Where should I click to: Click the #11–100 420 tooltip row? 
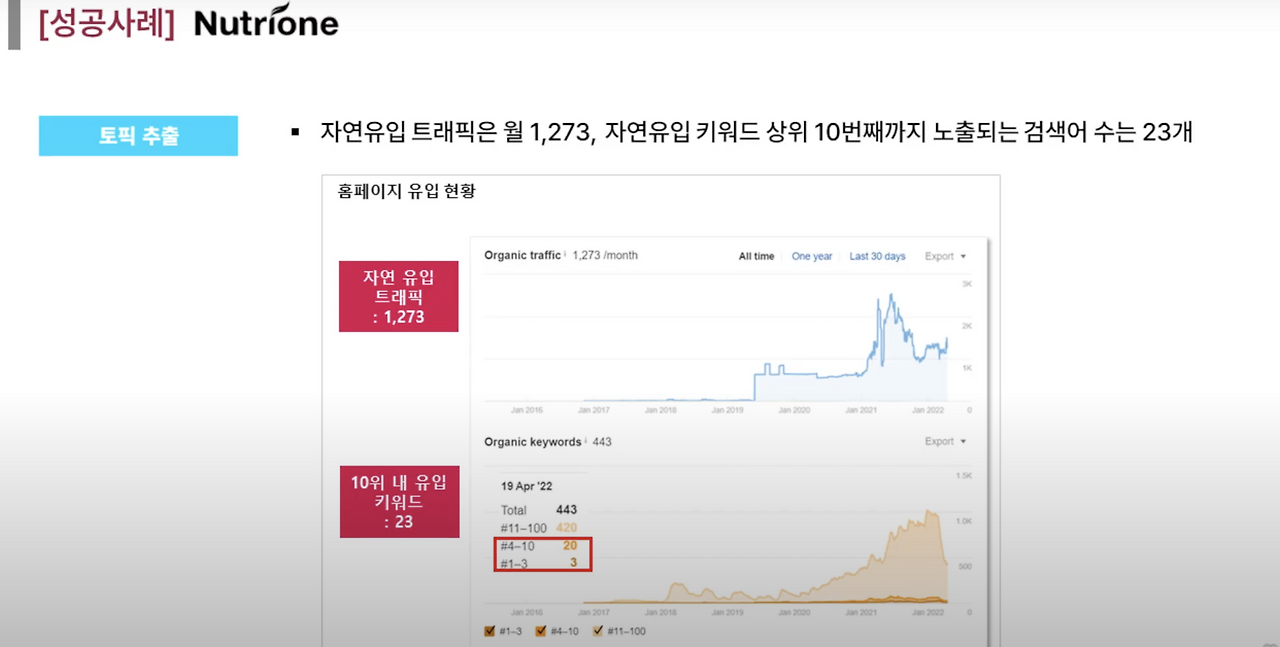click(539, 528)
